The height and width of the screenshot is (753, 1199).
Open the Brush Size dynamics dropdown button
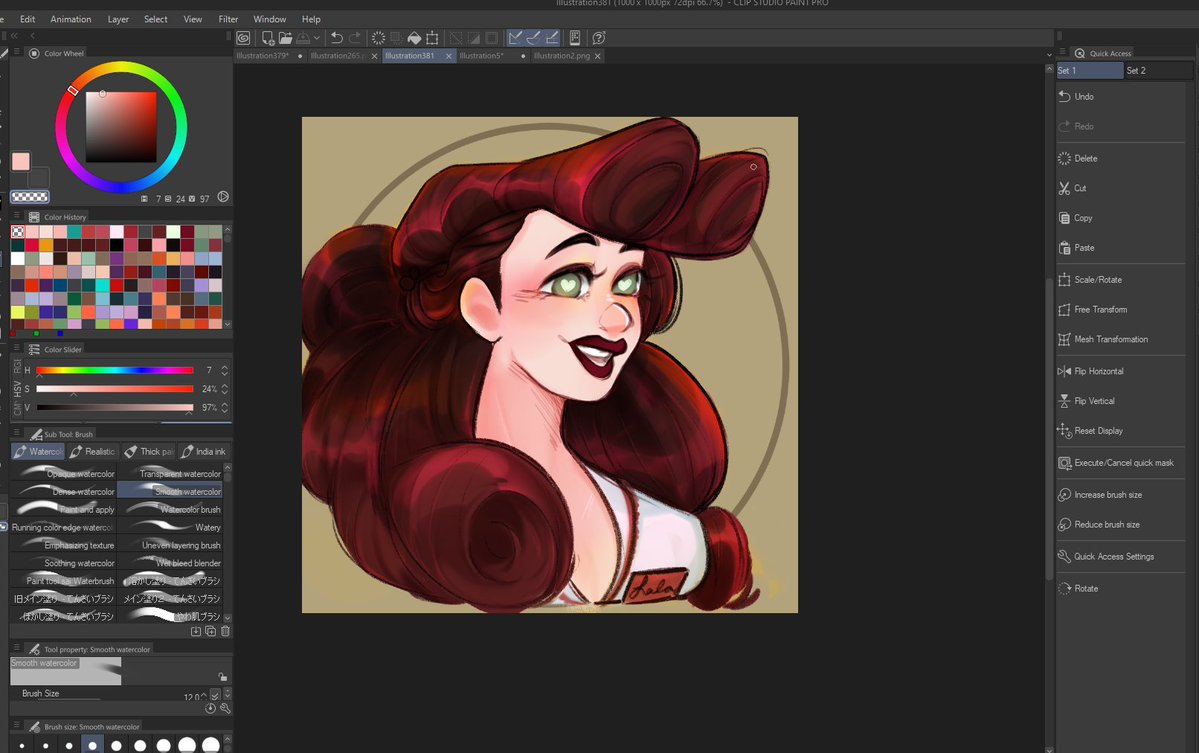tap(215, 694)
